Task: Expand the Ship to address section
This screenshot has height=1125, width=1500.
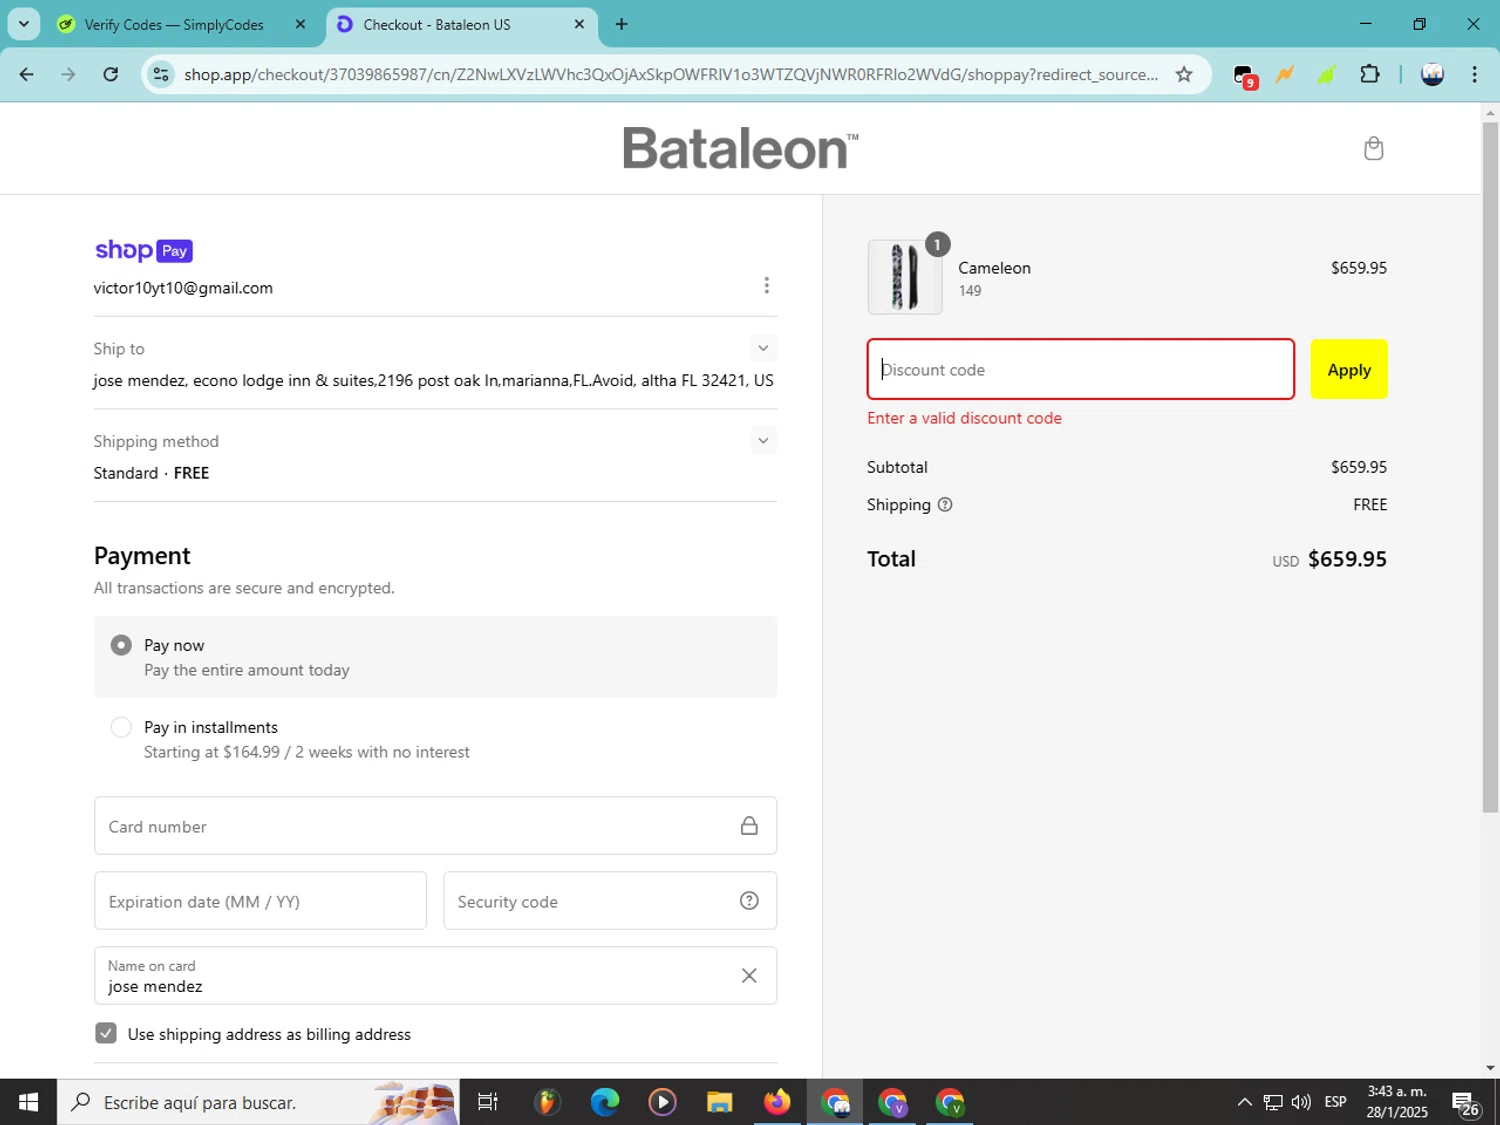Action: 763,348
